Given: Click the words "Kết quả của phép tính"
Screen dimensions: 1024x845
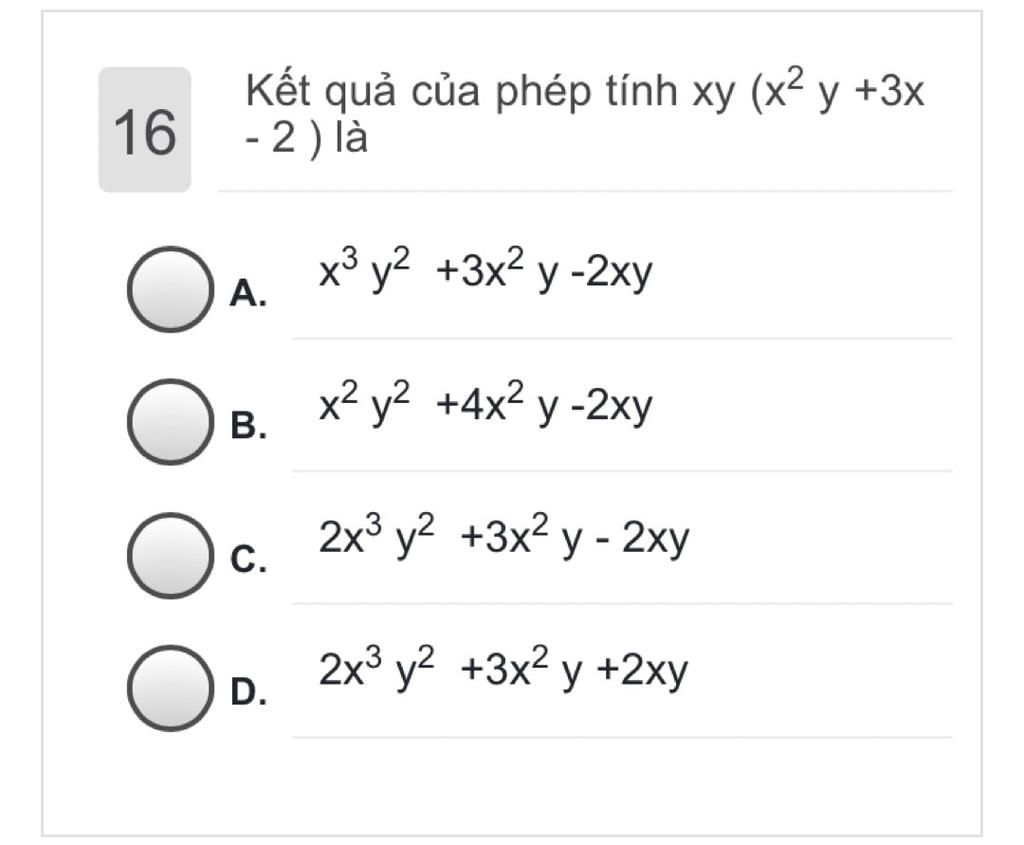Looking at the screenshot, I should pos(461,91).
